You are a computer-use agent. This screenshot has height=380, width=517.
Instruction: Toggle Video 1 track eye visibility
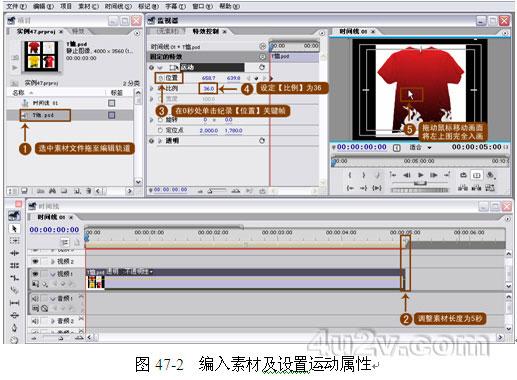tap(35, 274)
